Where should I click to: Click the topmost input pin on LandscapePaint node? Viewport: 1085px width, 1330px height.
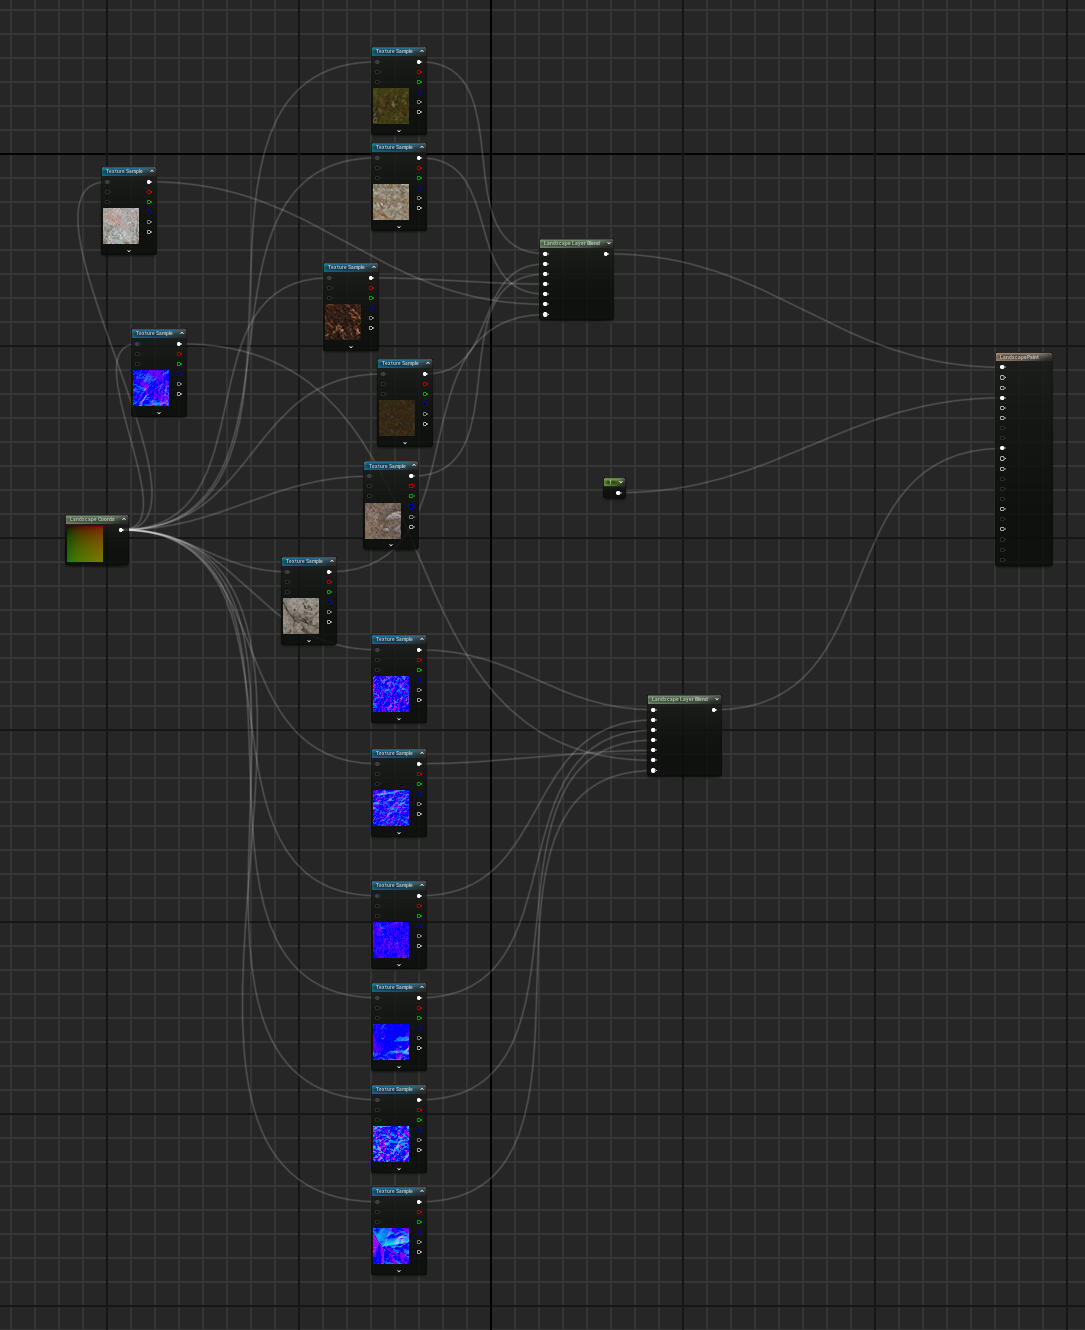click(1002, 367)
